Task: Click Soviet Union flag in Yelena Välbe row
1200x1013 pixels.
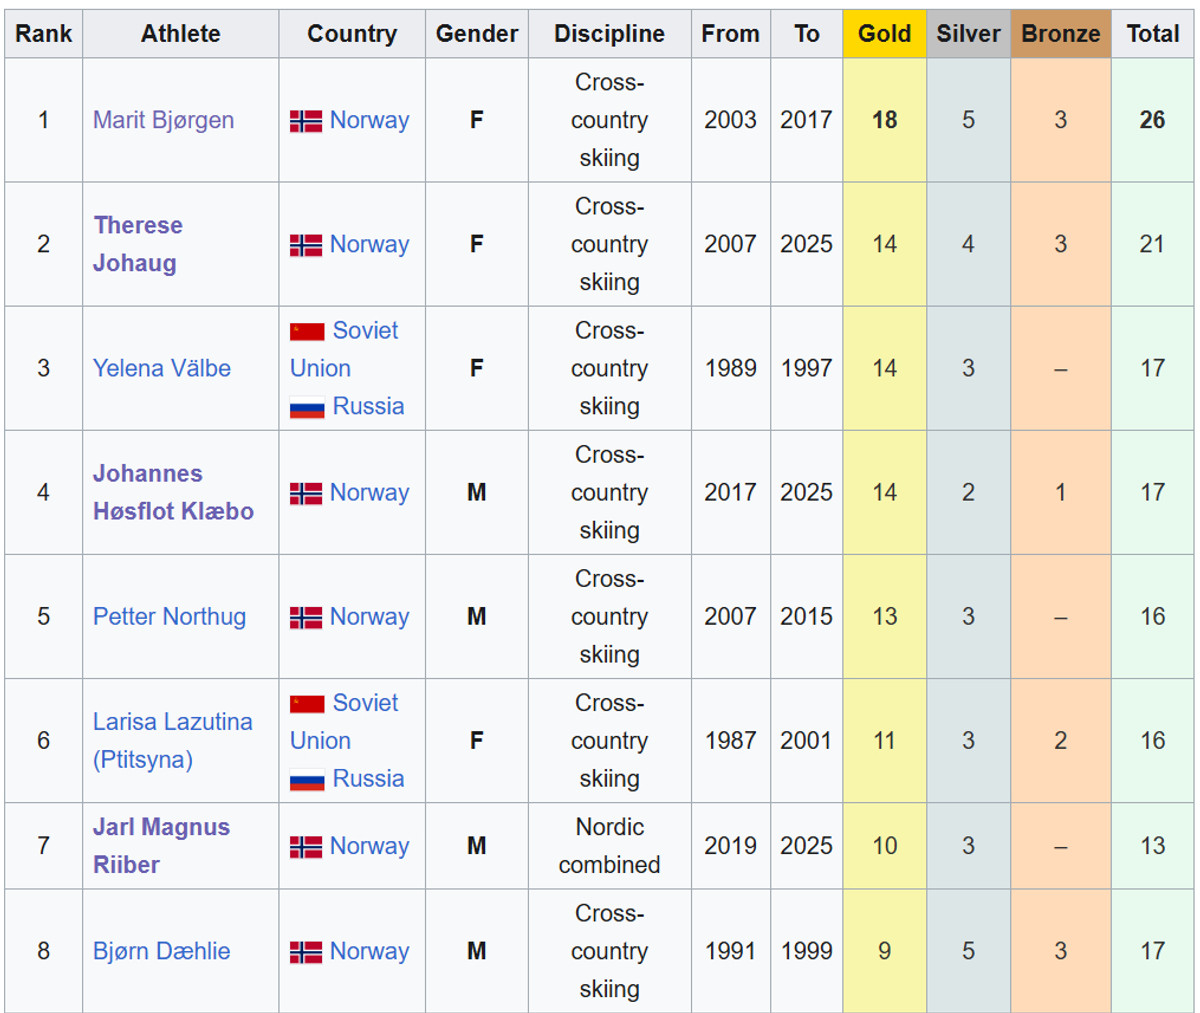Action: pyautogui.click(x=307, y=332)
